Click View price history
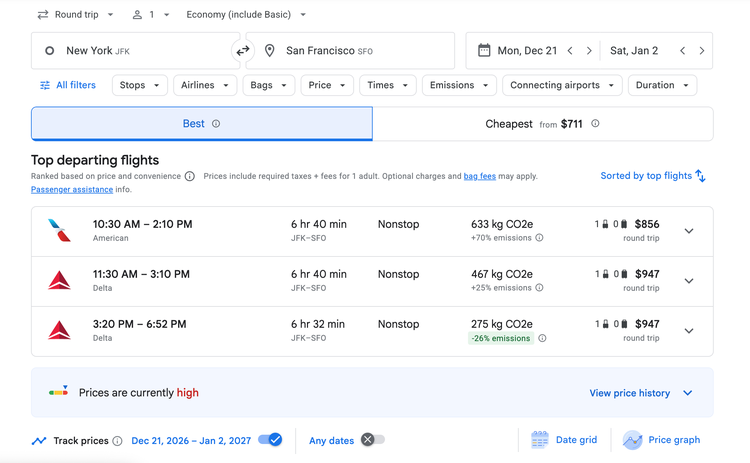750x463 pixels. (629, 393)
